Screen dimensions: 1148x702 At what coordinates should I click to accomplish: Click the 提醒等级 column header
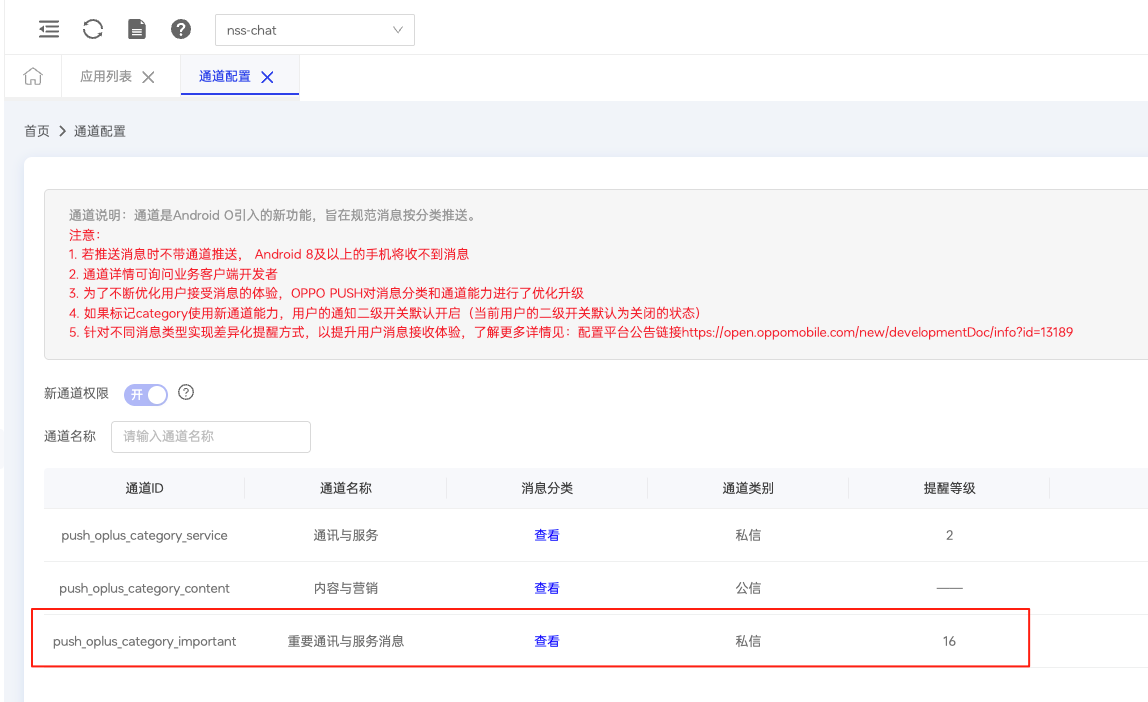(x=950, y=488)
